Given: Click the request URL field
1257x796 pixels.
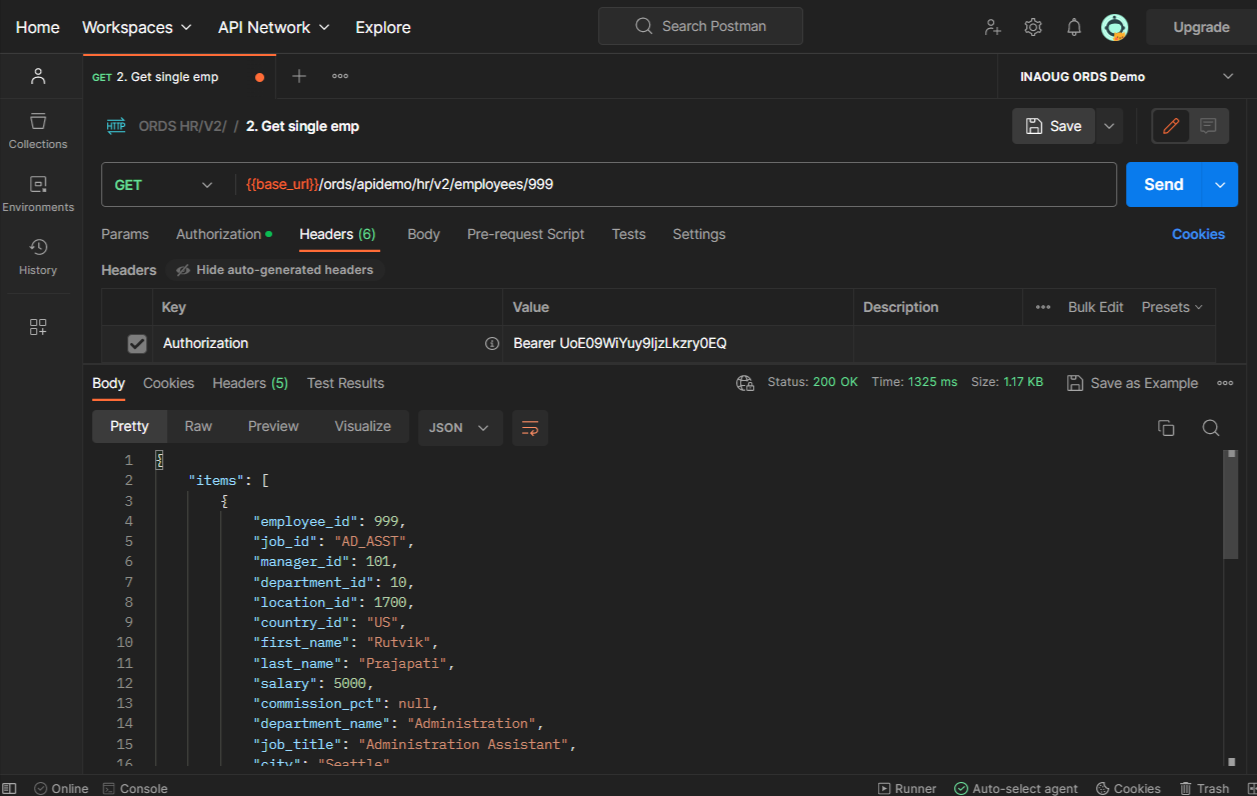Looking at the screenshot, I should 676,184.
